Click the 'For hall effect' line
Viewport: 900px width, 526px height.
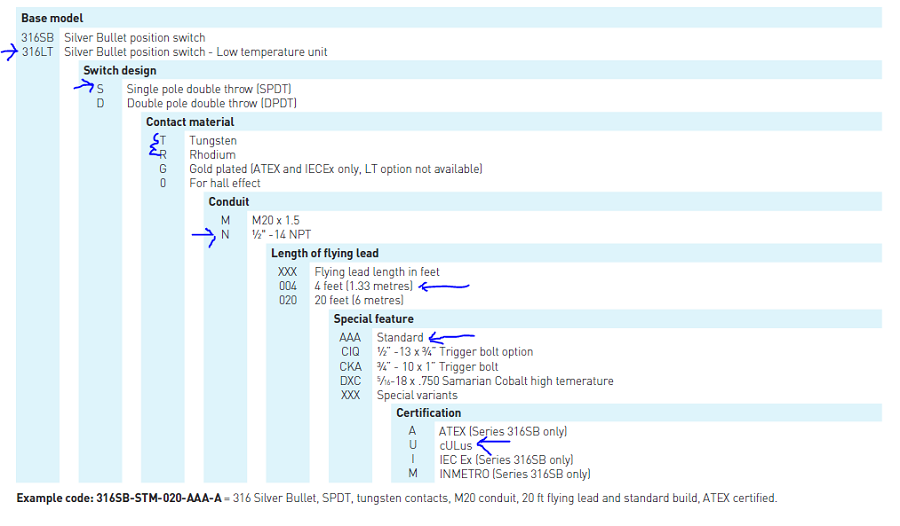click(225, 183)
